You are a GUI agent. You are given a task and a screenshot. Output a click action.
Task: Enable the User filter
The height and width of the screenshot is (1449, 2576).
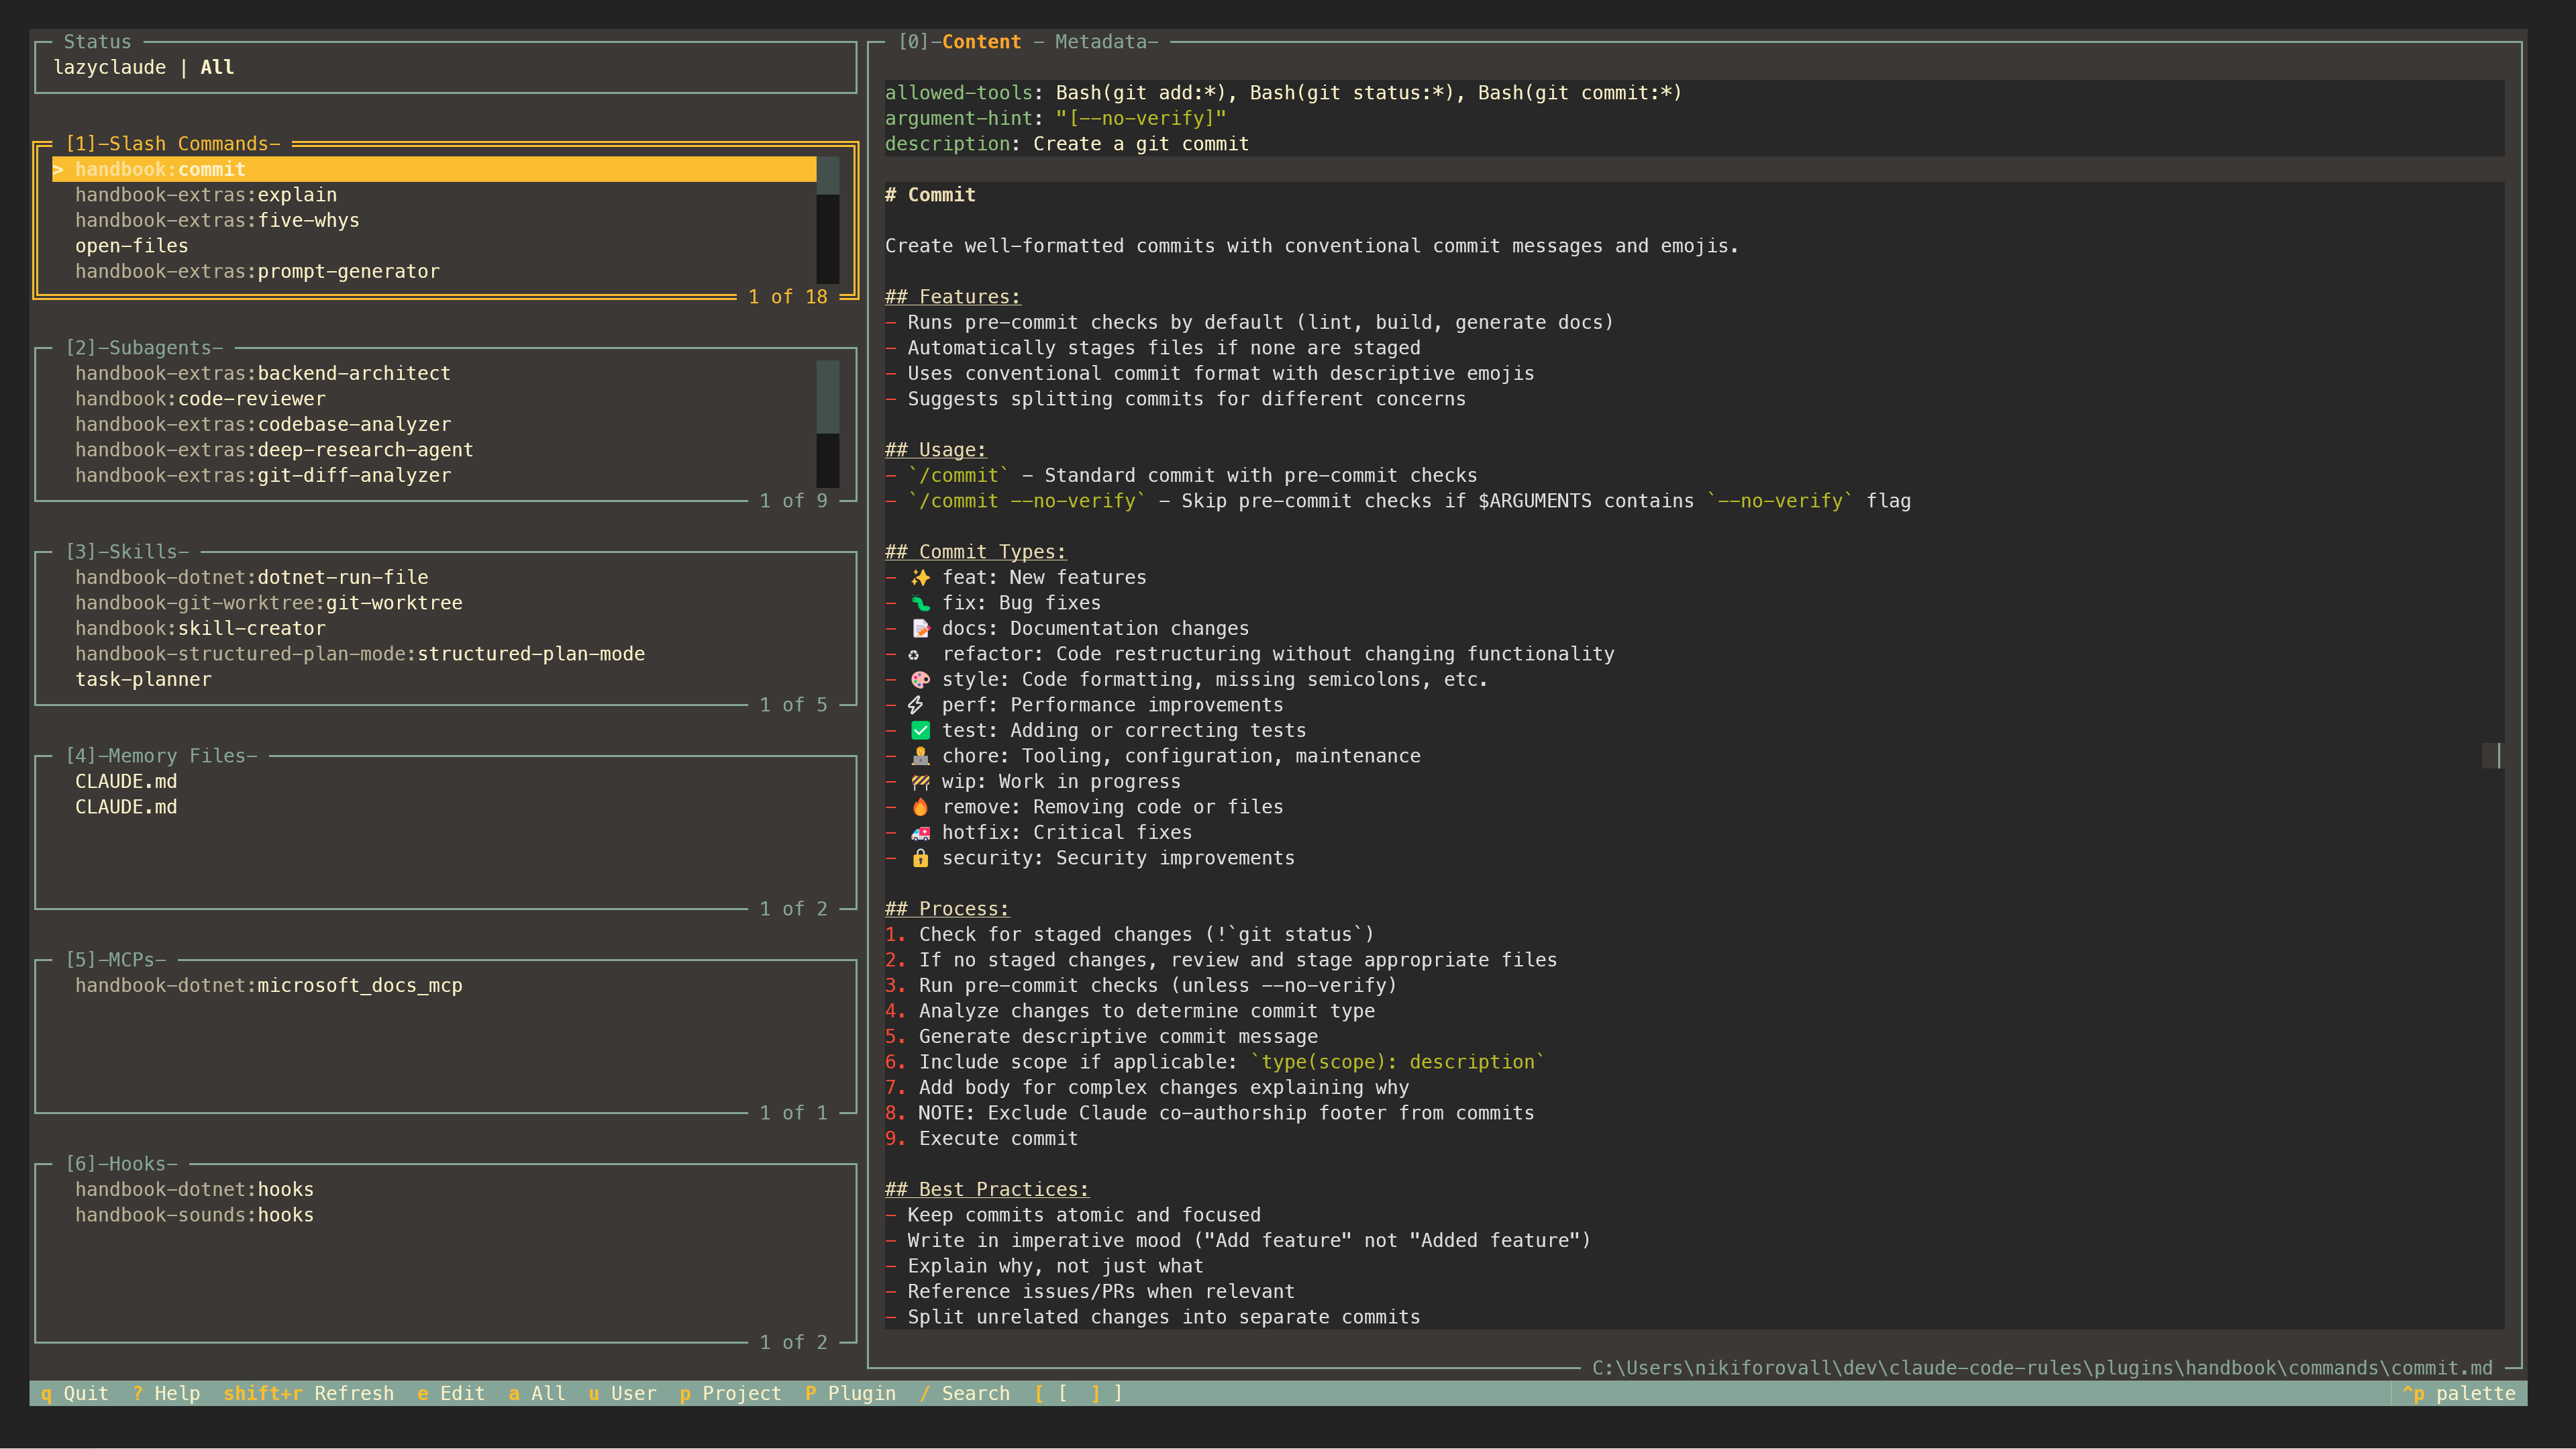[x=623, y=1393]
